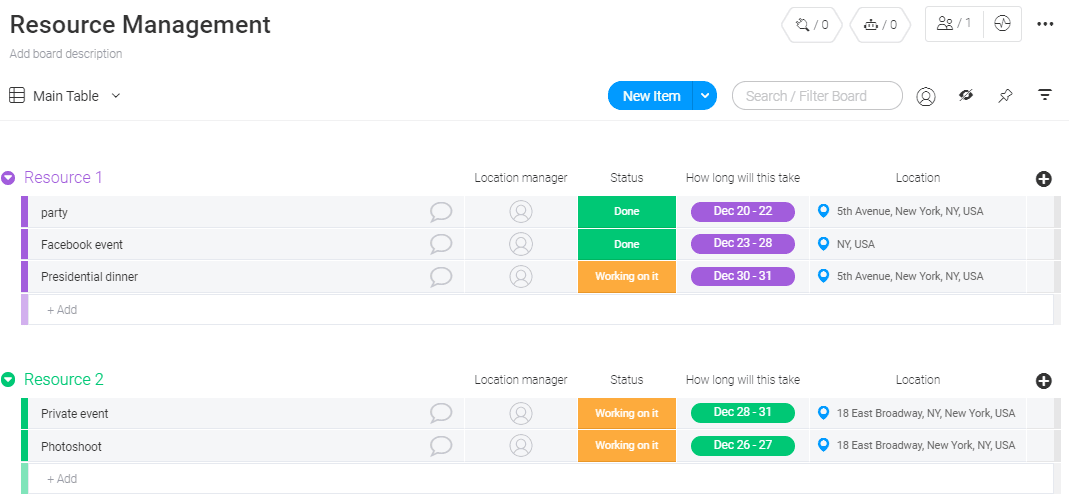Open the automations robot icon
This screenshot has height=499, width=1069.
click(x=880, y=25)
